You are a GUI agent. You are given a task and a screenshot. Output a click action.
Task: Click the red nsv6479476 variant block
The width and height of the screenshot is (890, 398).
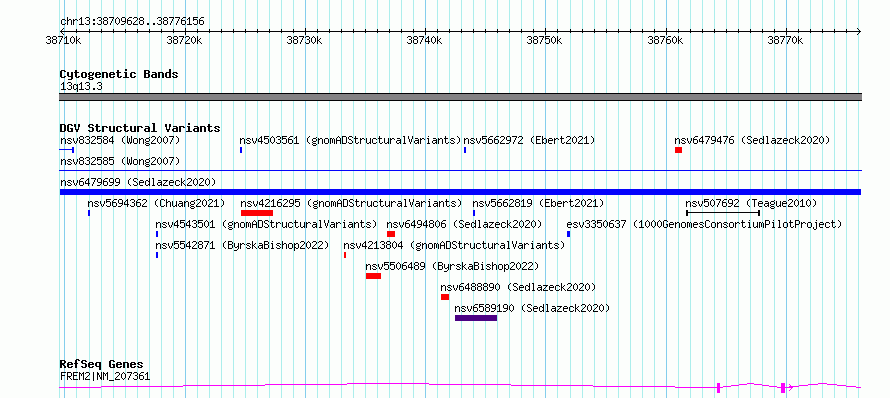click(678, 150)
